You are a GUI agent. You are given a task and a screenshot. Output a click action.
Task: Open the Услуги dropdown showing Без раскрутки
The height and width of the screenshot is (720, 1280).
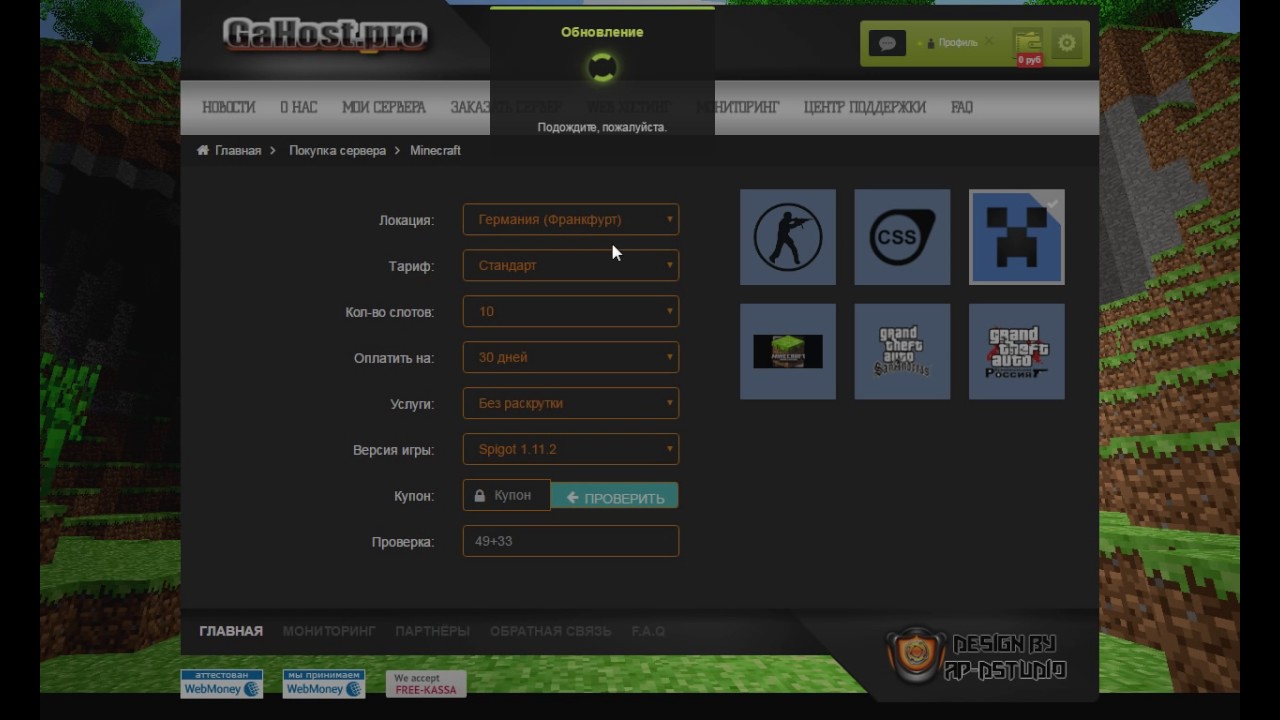coord(571,404)
